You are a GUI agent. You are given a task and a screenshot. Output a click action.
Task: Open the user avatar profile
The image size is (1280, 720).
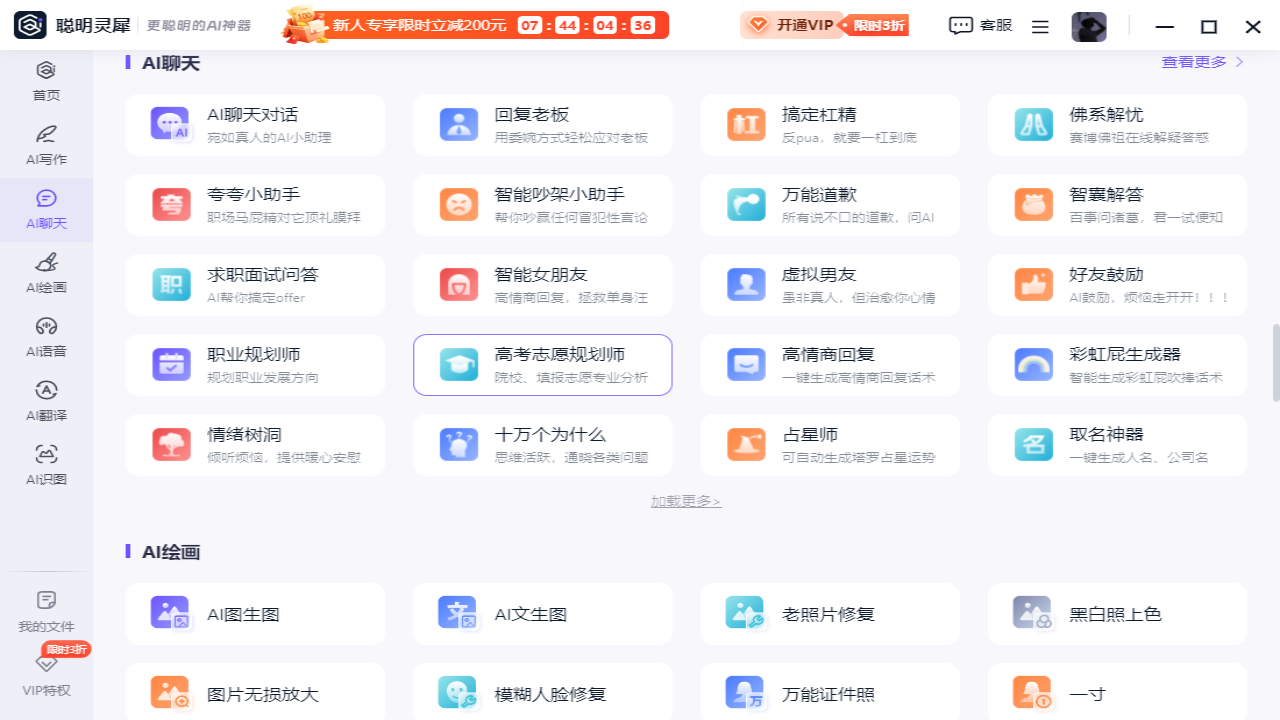(x=1089, y=27)
